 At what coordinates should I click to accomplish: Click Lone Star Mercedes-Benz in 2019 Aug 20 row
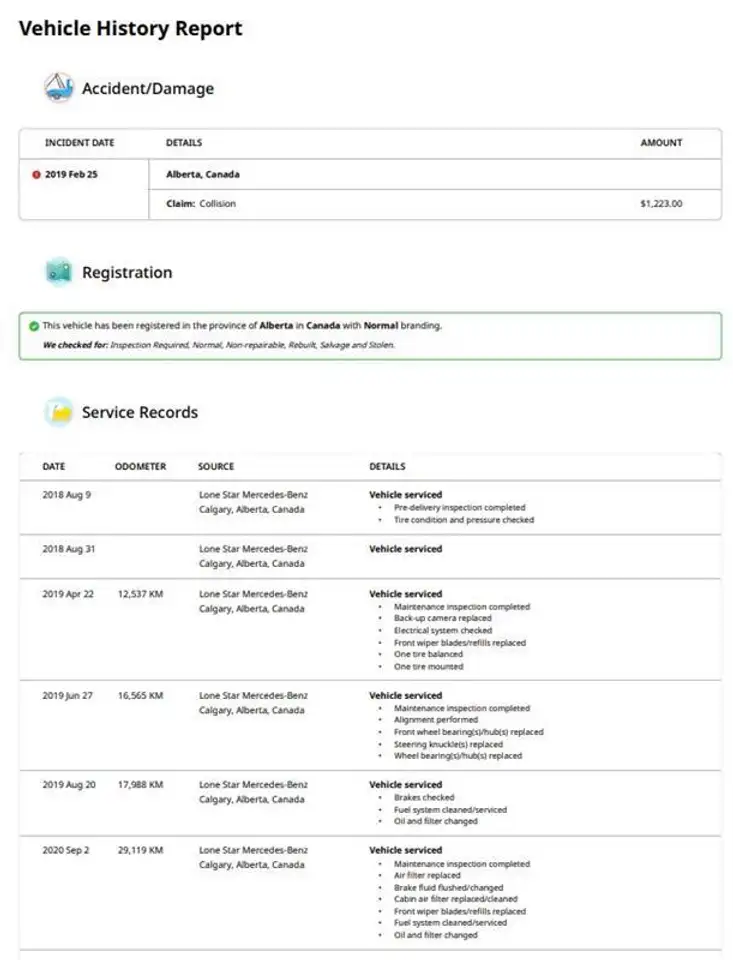point(253,785)
